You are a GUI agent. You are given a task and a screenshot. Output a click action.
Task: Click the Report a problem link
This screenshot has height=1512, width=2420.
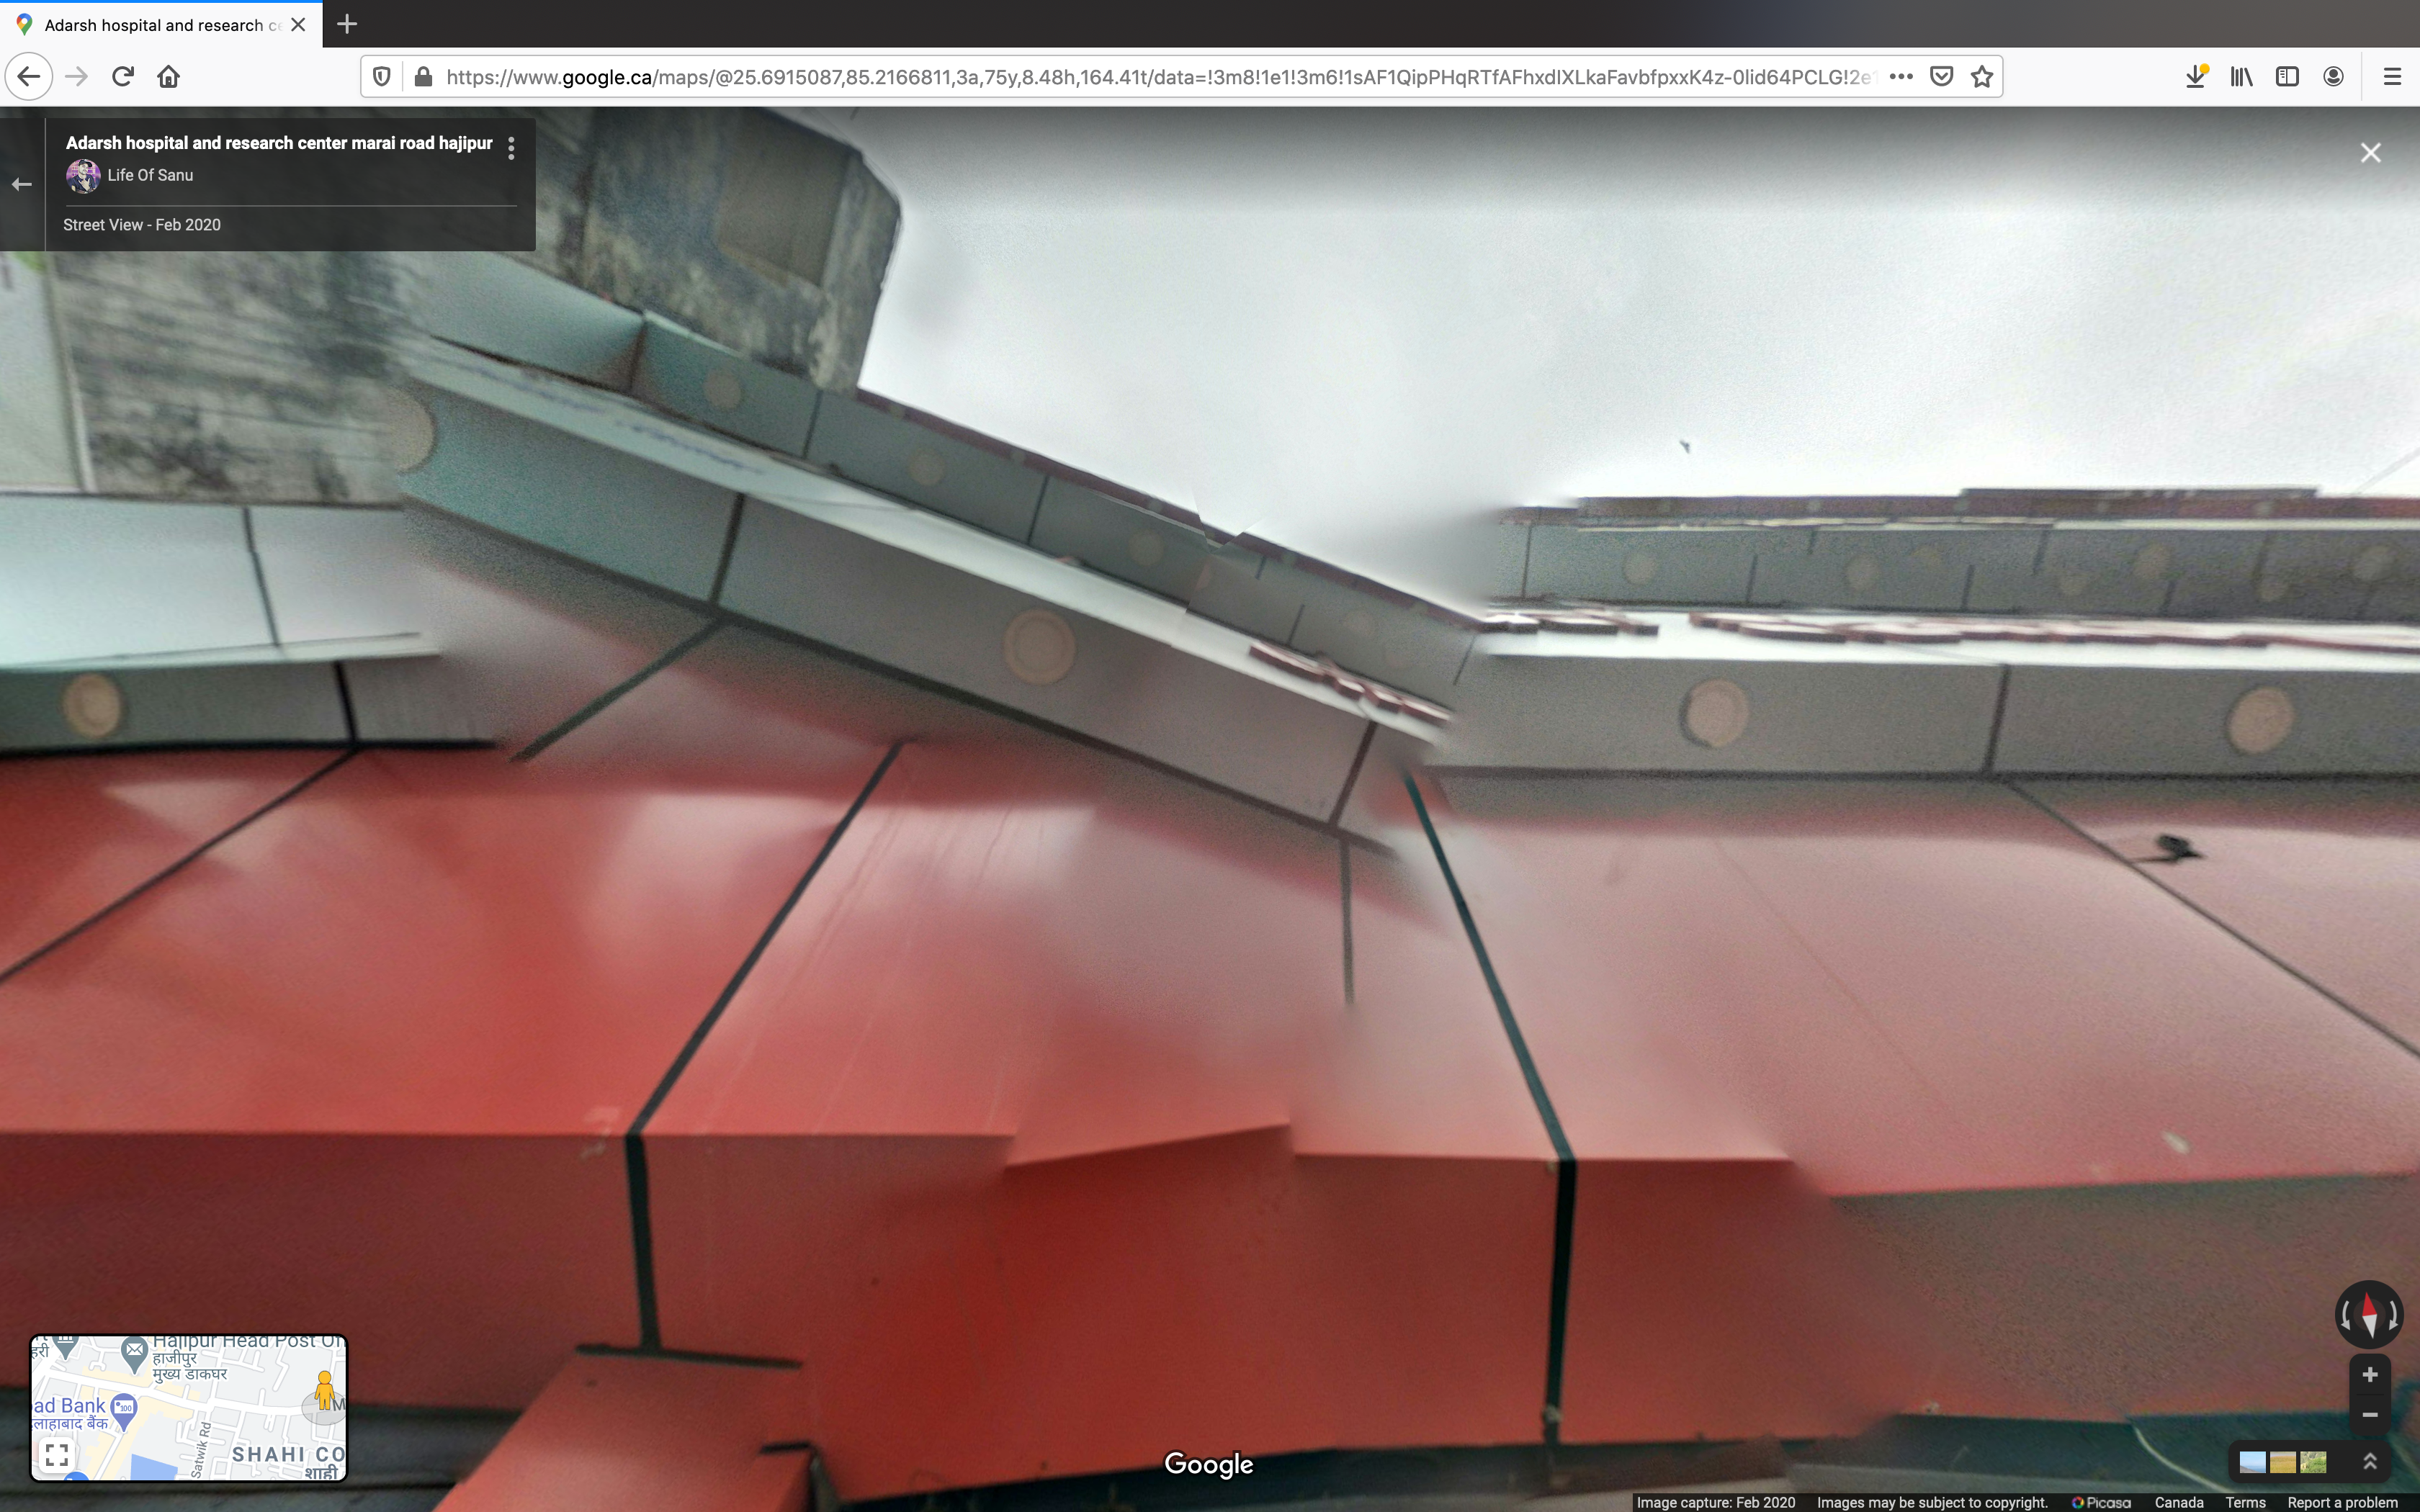click(x=2342, y=1502)
